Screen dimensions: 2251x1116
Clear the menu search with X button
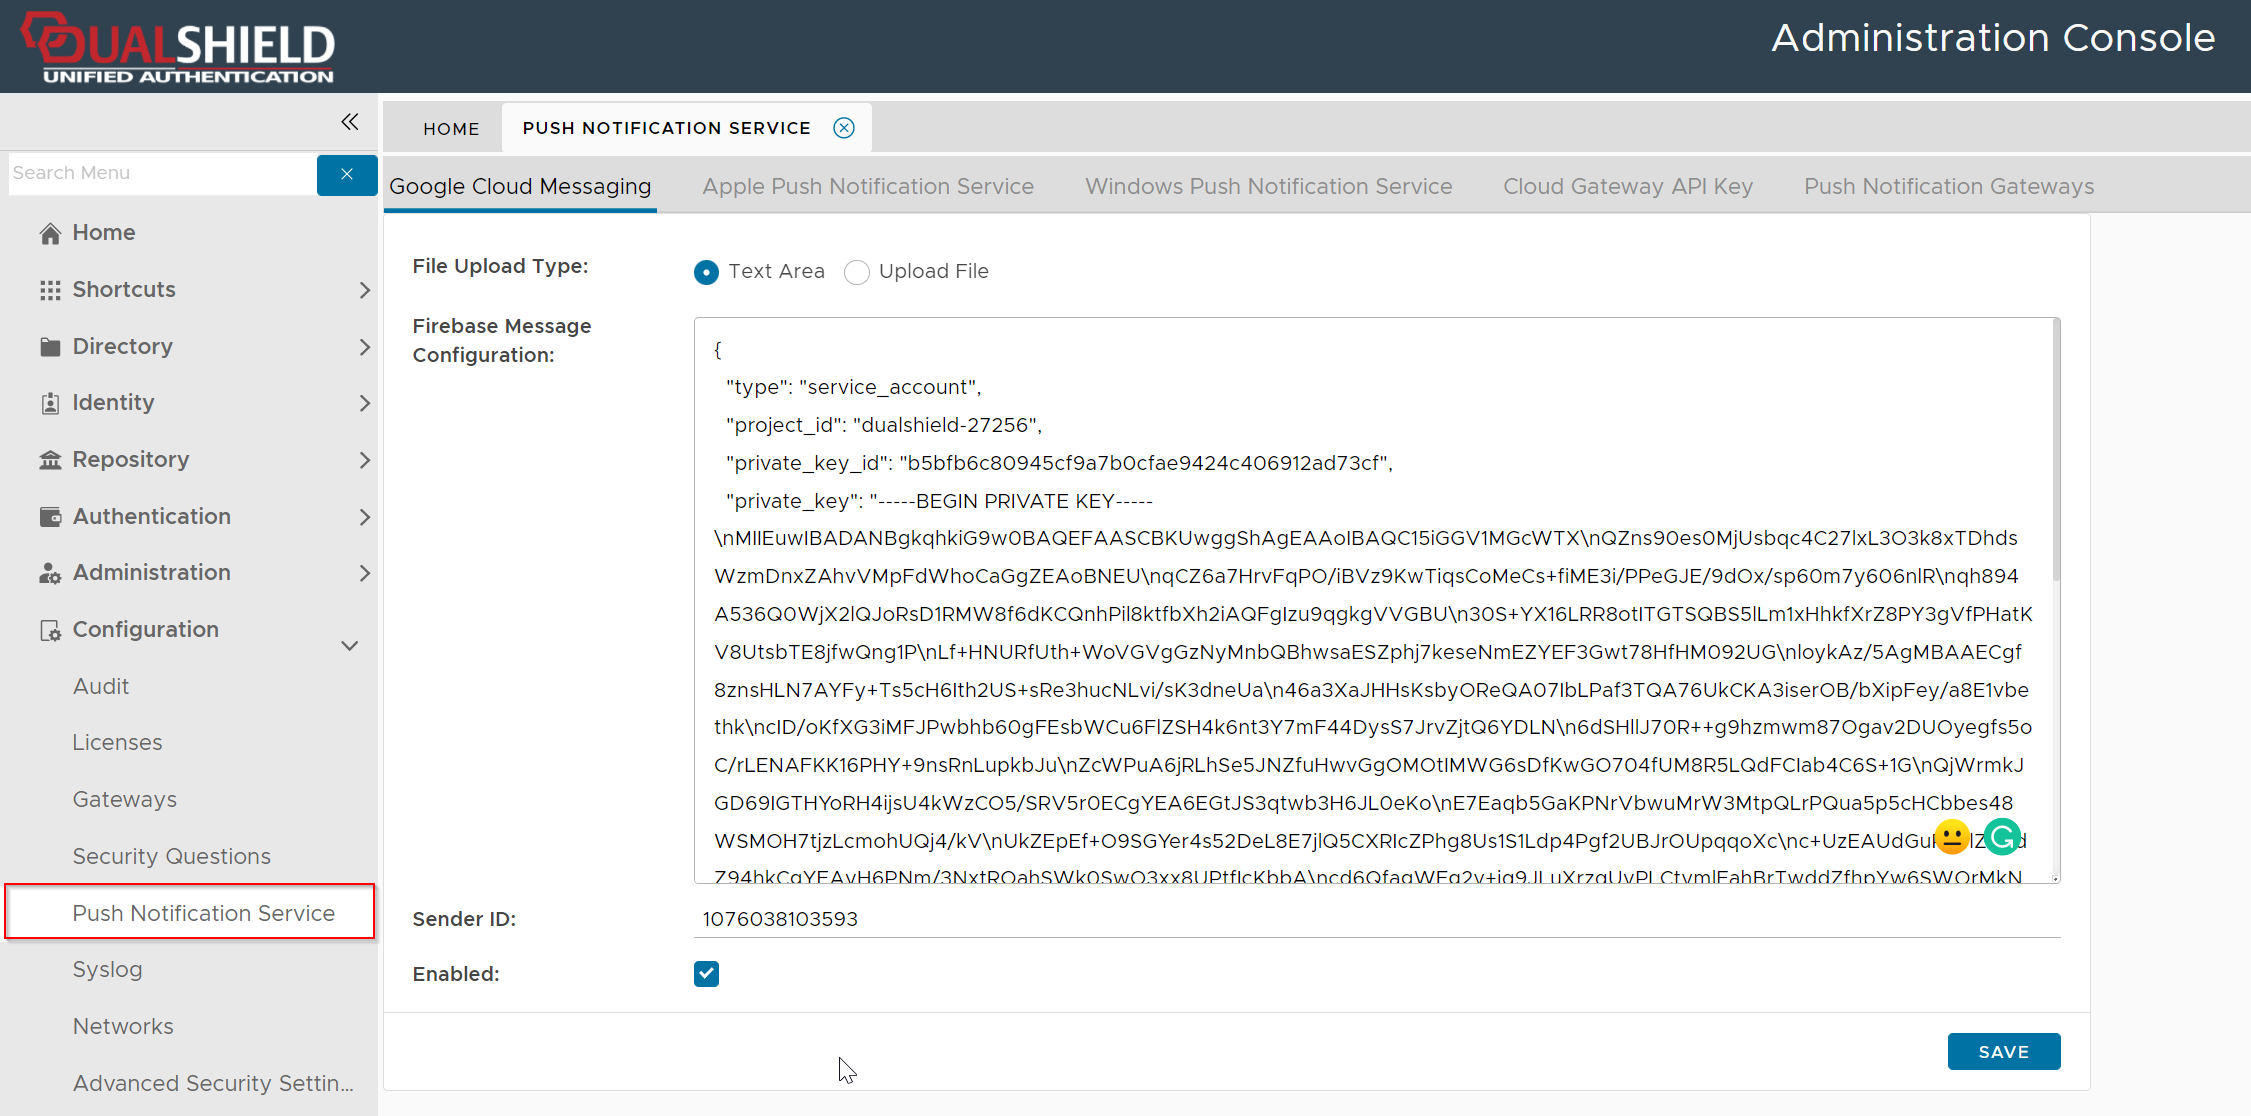(x=346, y=174)
